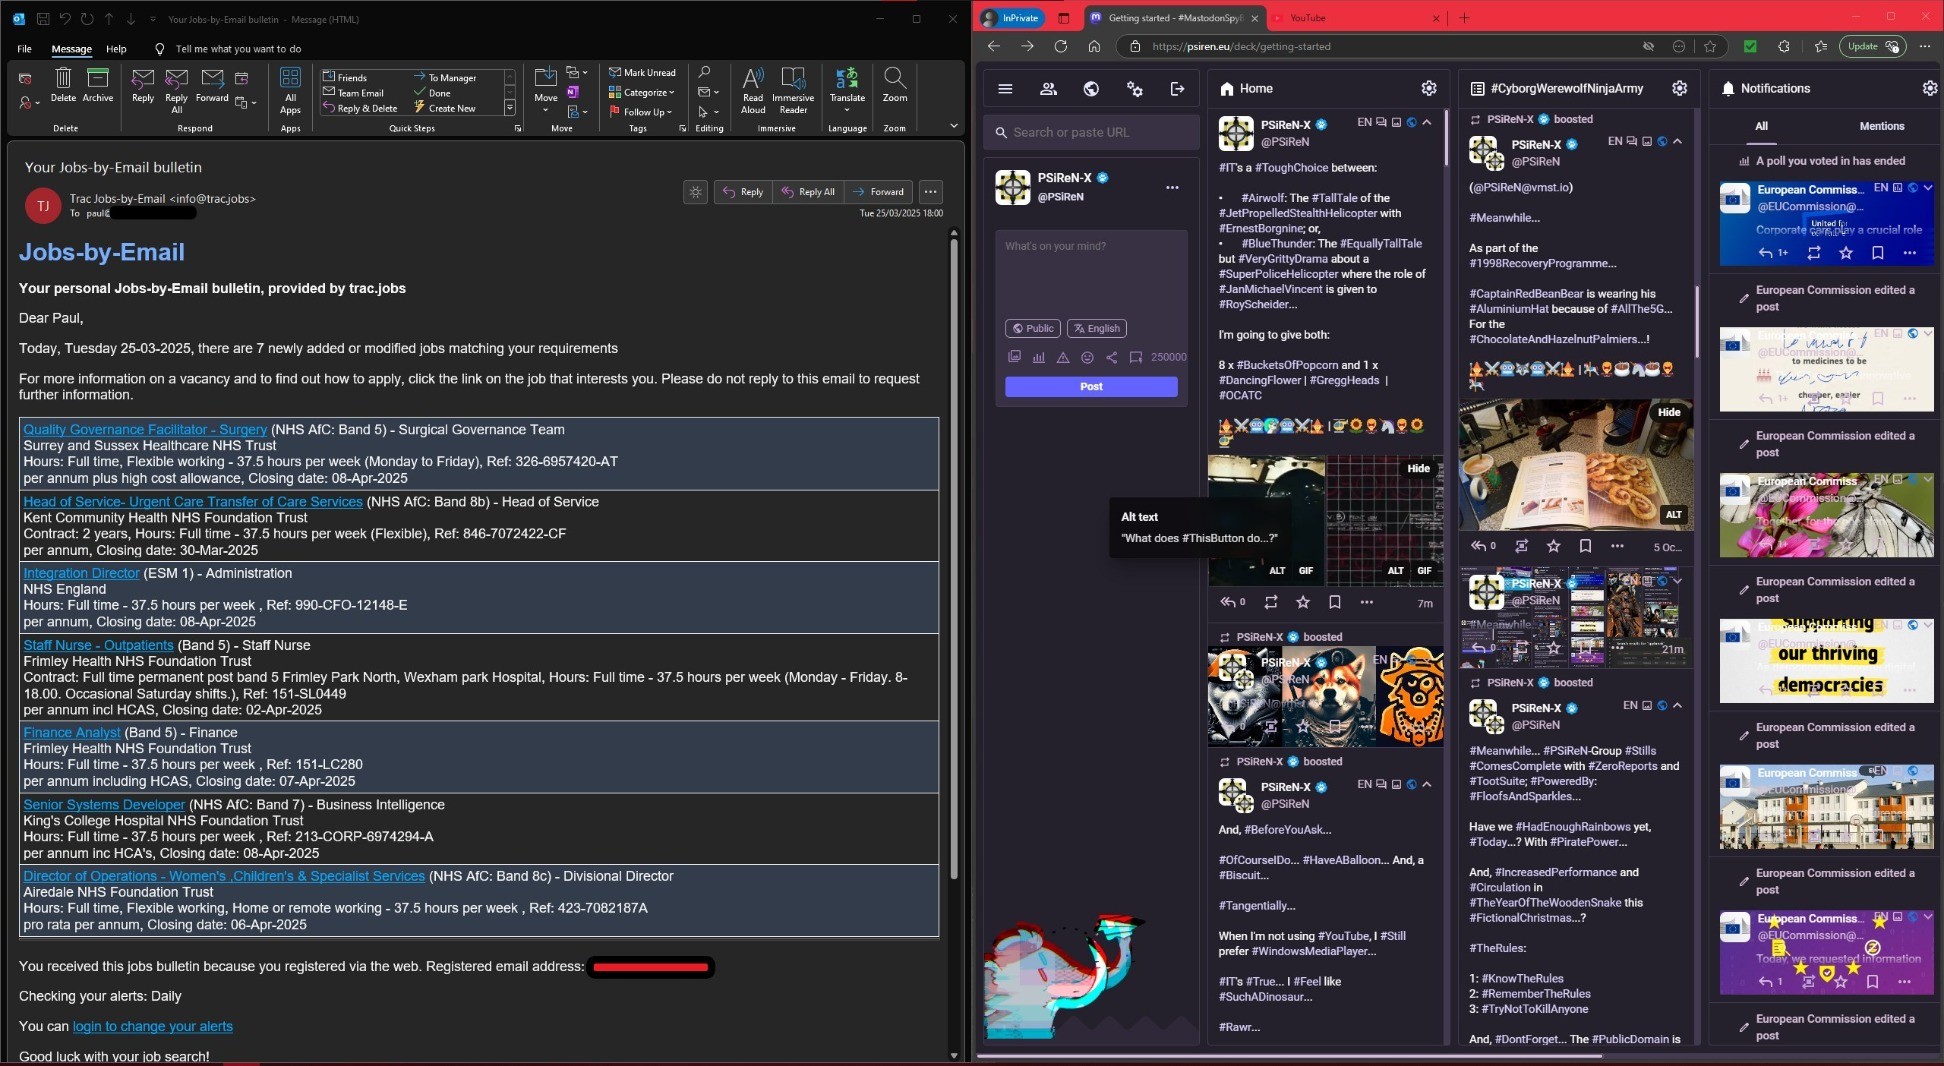Select English language in compose box

coord(1097,328)
